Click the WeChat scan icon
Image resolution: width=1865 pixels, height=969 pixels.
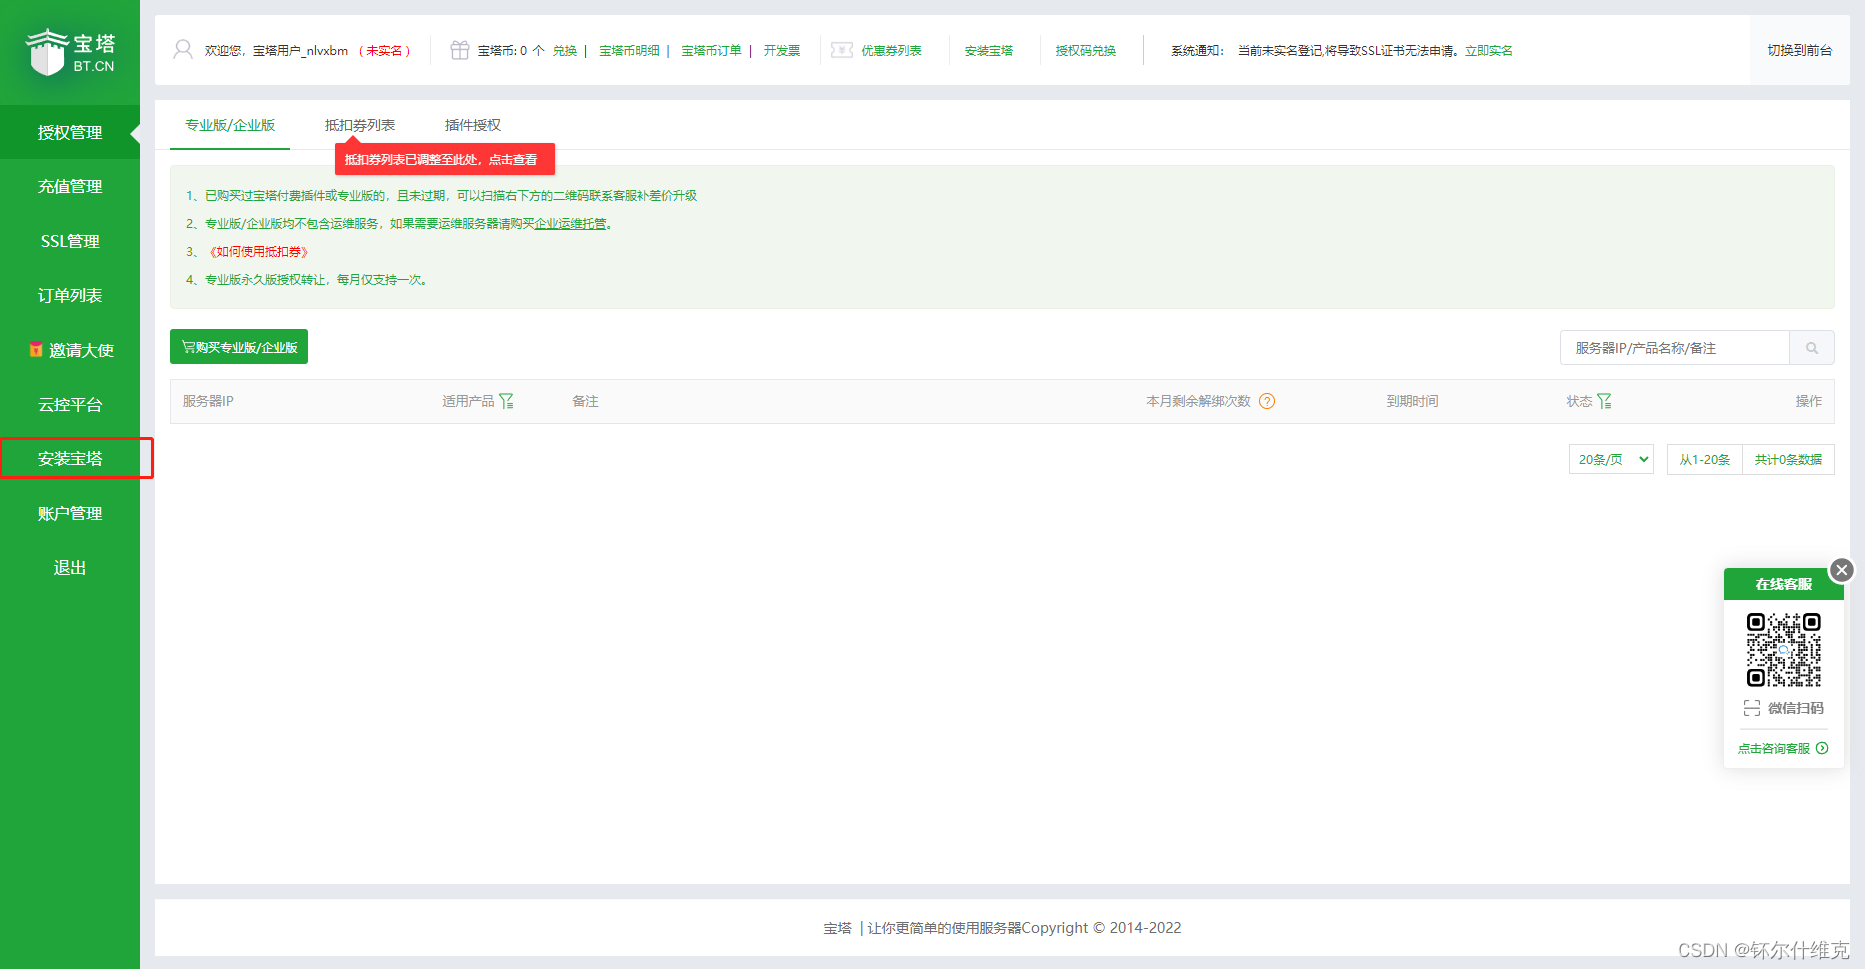point(1752,708)
